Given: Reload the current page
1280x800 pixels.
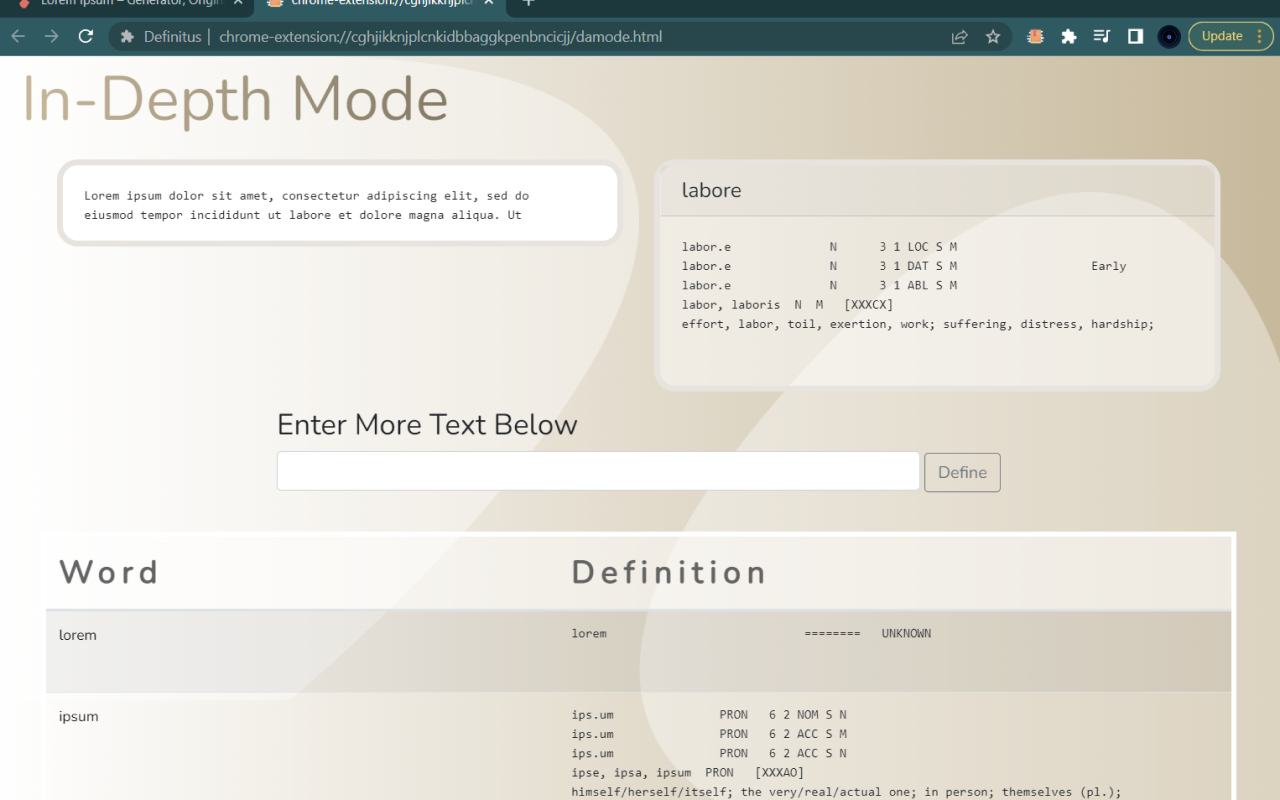Looking at the screenshot, I should 86,37.
